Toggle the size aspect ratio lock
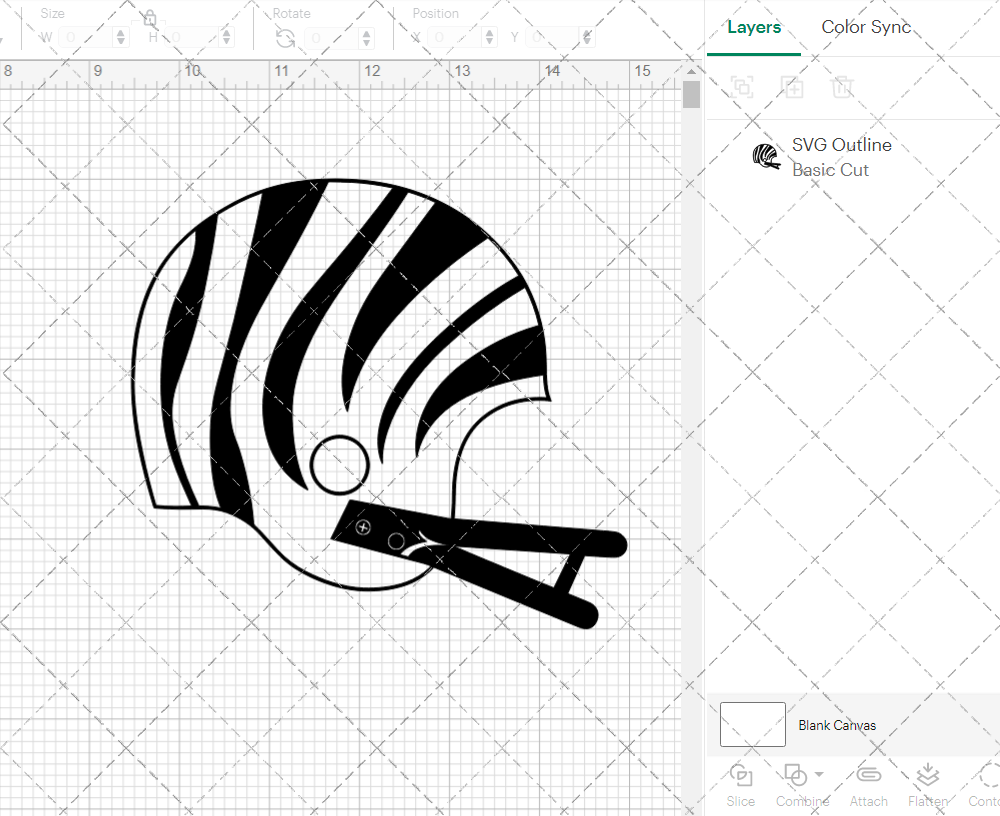Screen dimensions: 1000x816 149,19
